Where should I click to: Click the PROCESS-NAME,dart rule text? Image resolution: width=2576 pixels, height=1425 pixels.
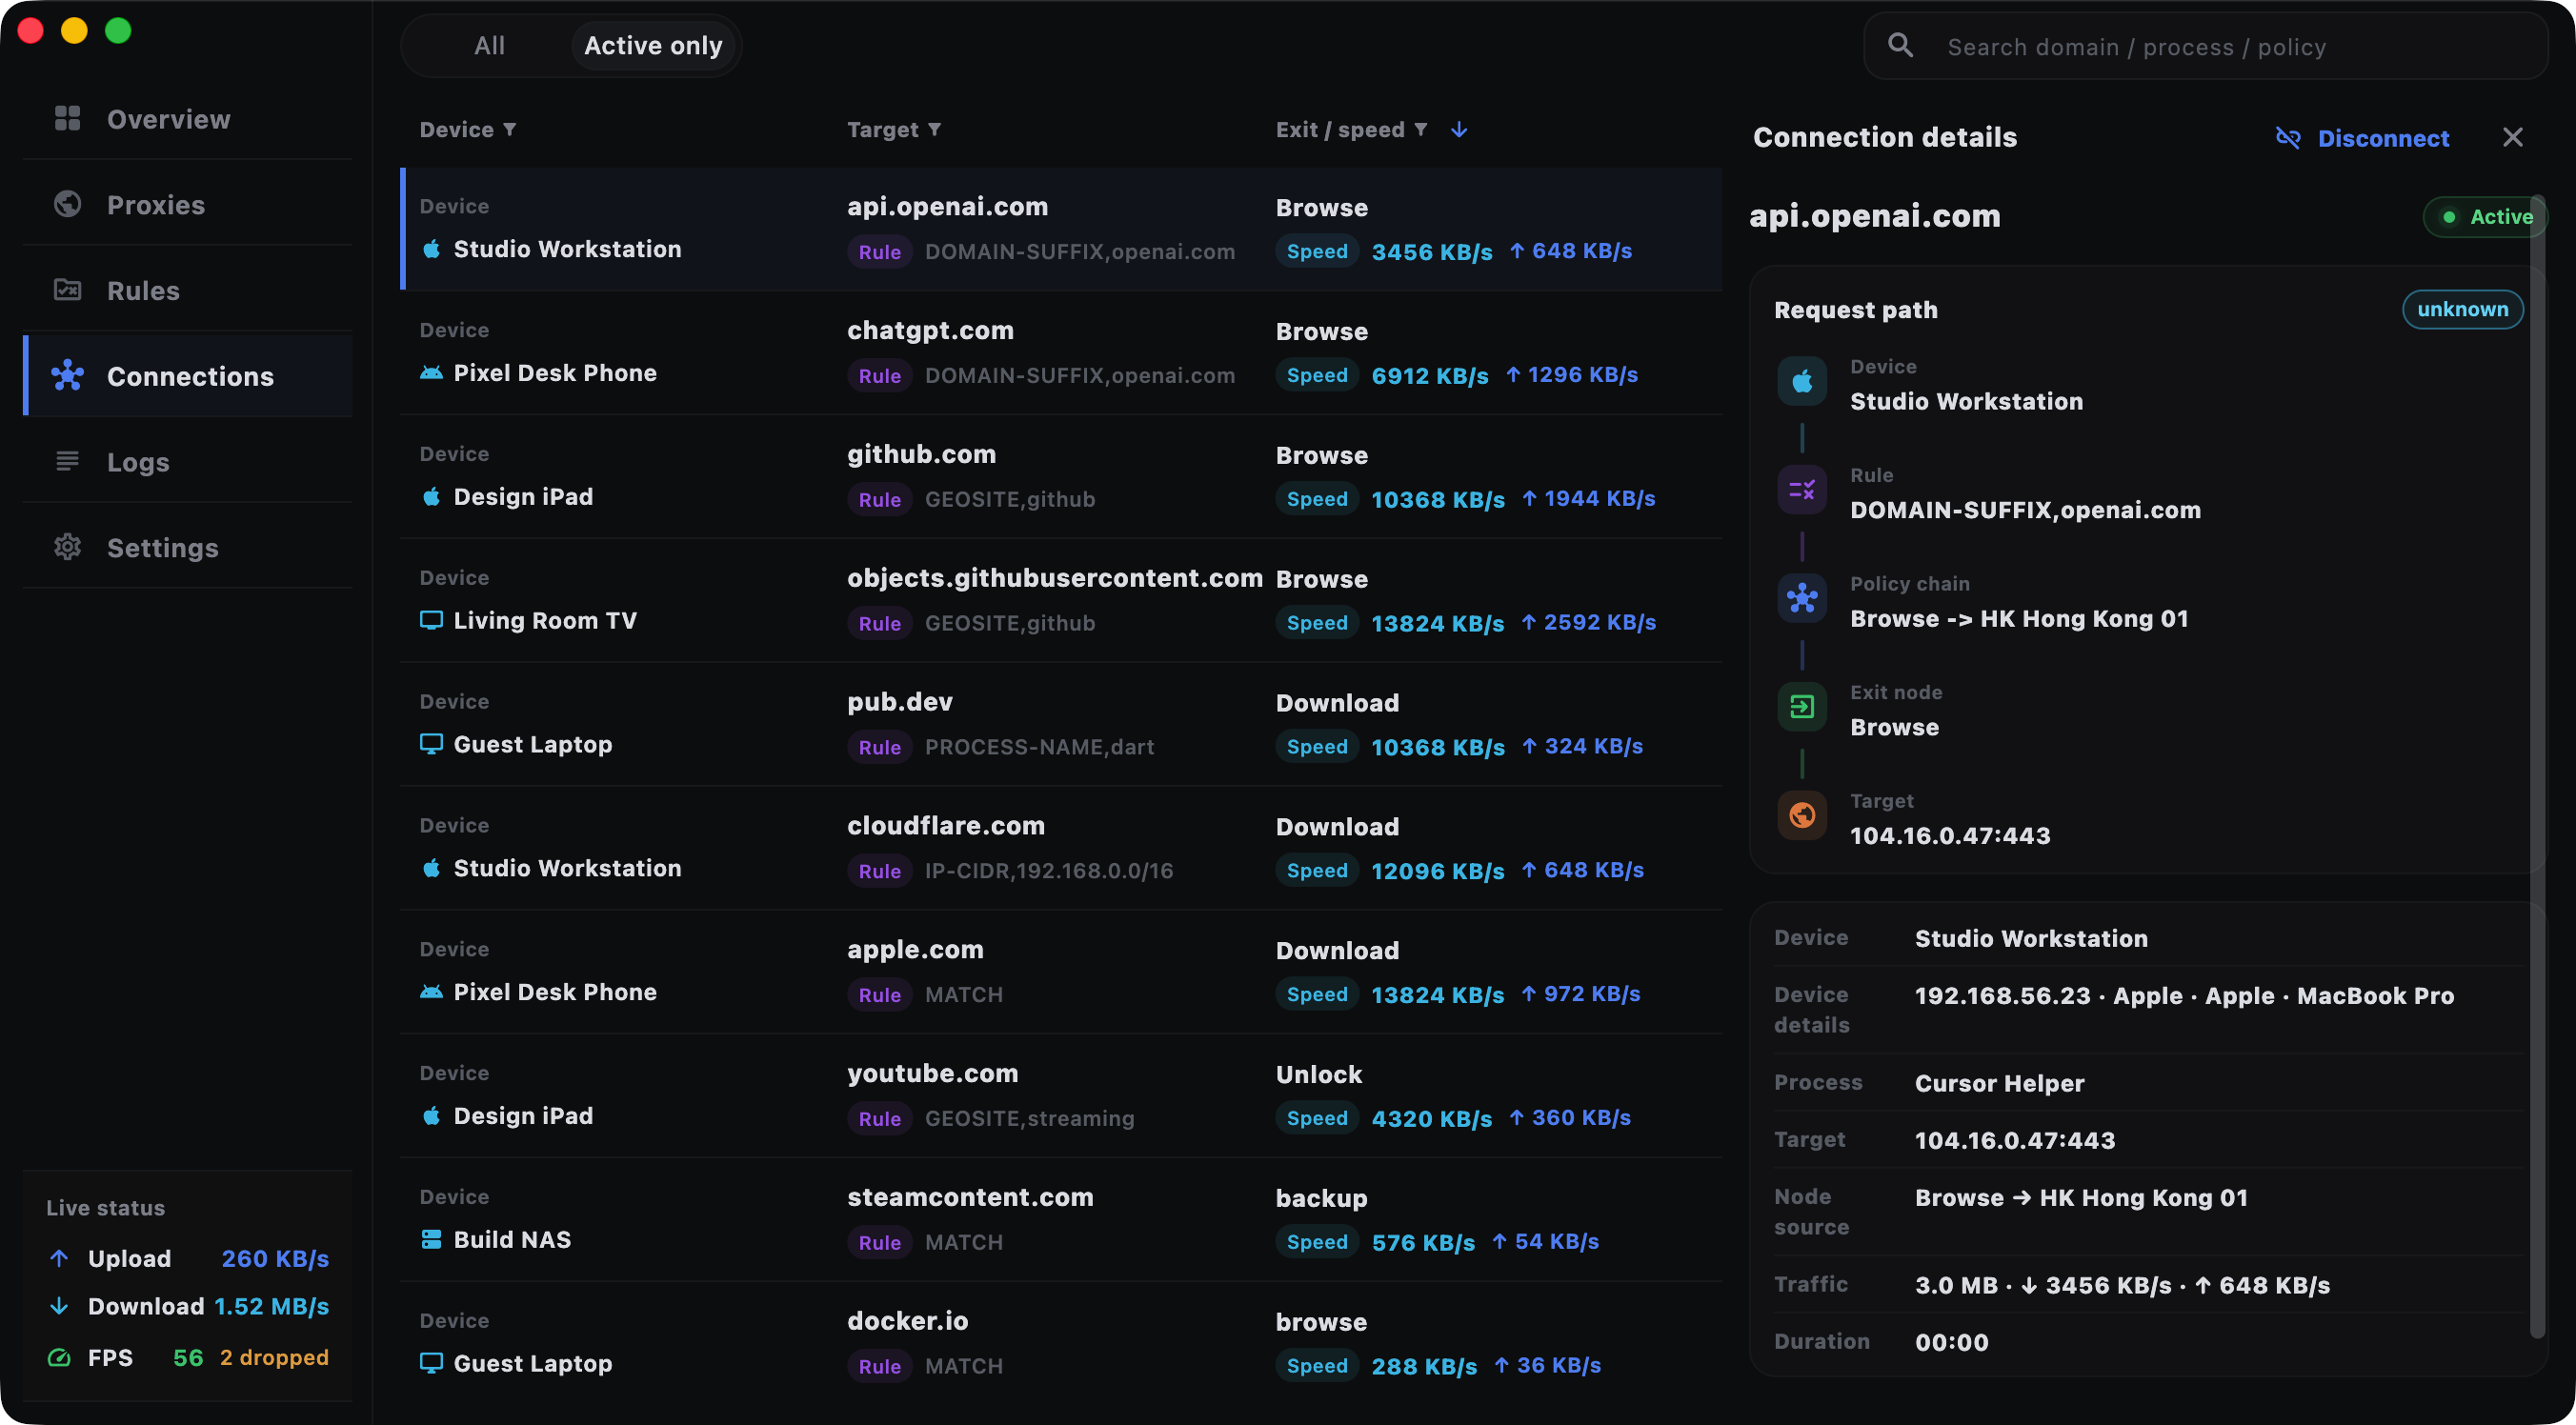tap(1039, 747)
